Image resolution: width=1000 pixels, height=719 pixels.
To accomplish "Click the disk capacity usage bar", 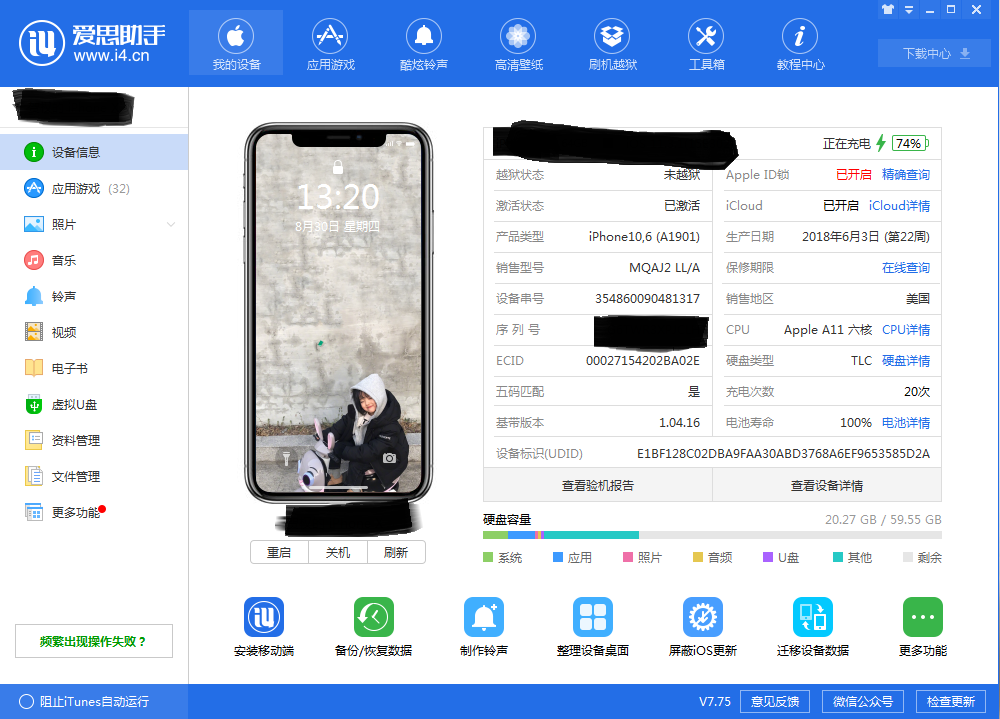I will coord(712,535).
